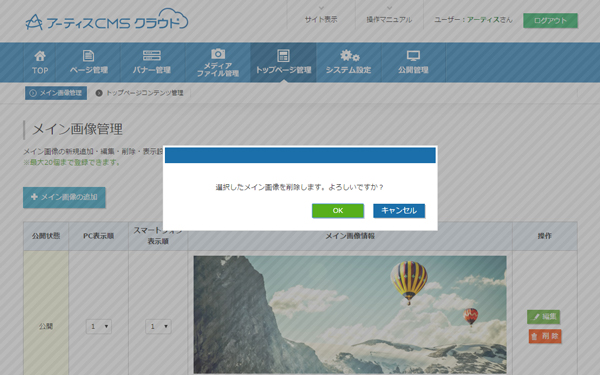Open バナー管理 banner icon menu

152,62
